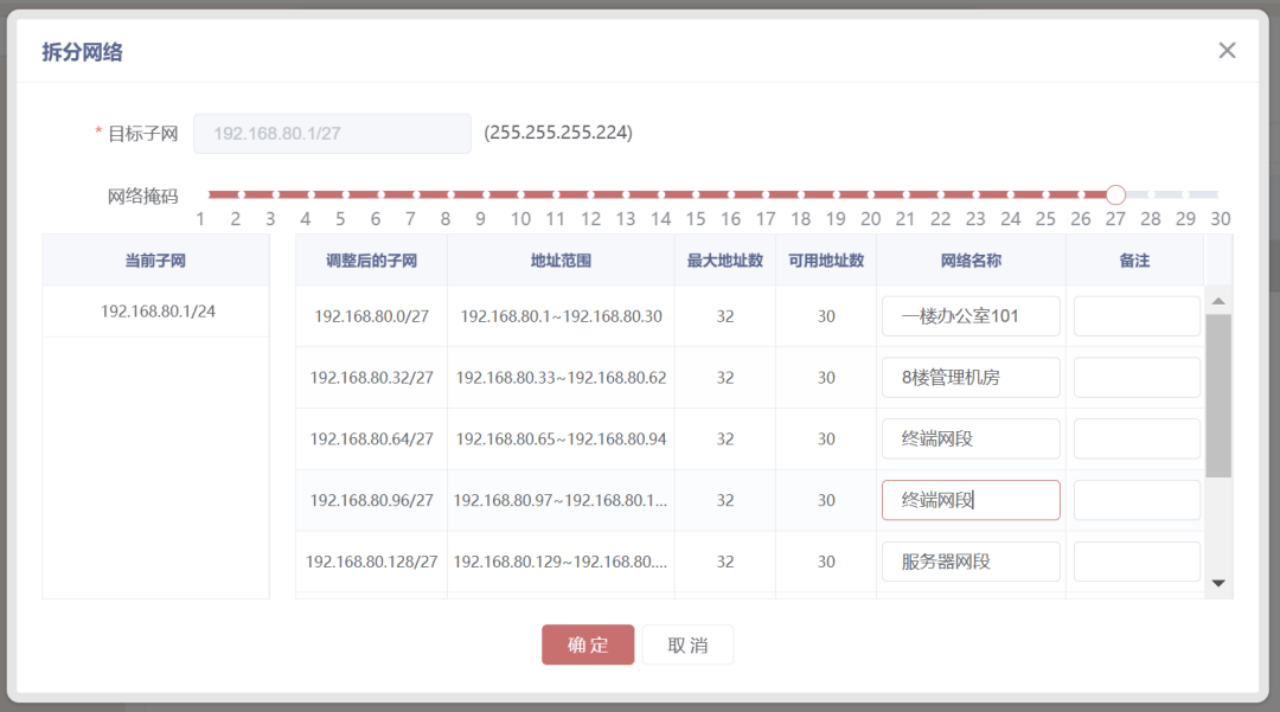Screen dimensions: 1280x712
Task: Close the 拆分网络 dialog with X
Action: coord(1227,51)
